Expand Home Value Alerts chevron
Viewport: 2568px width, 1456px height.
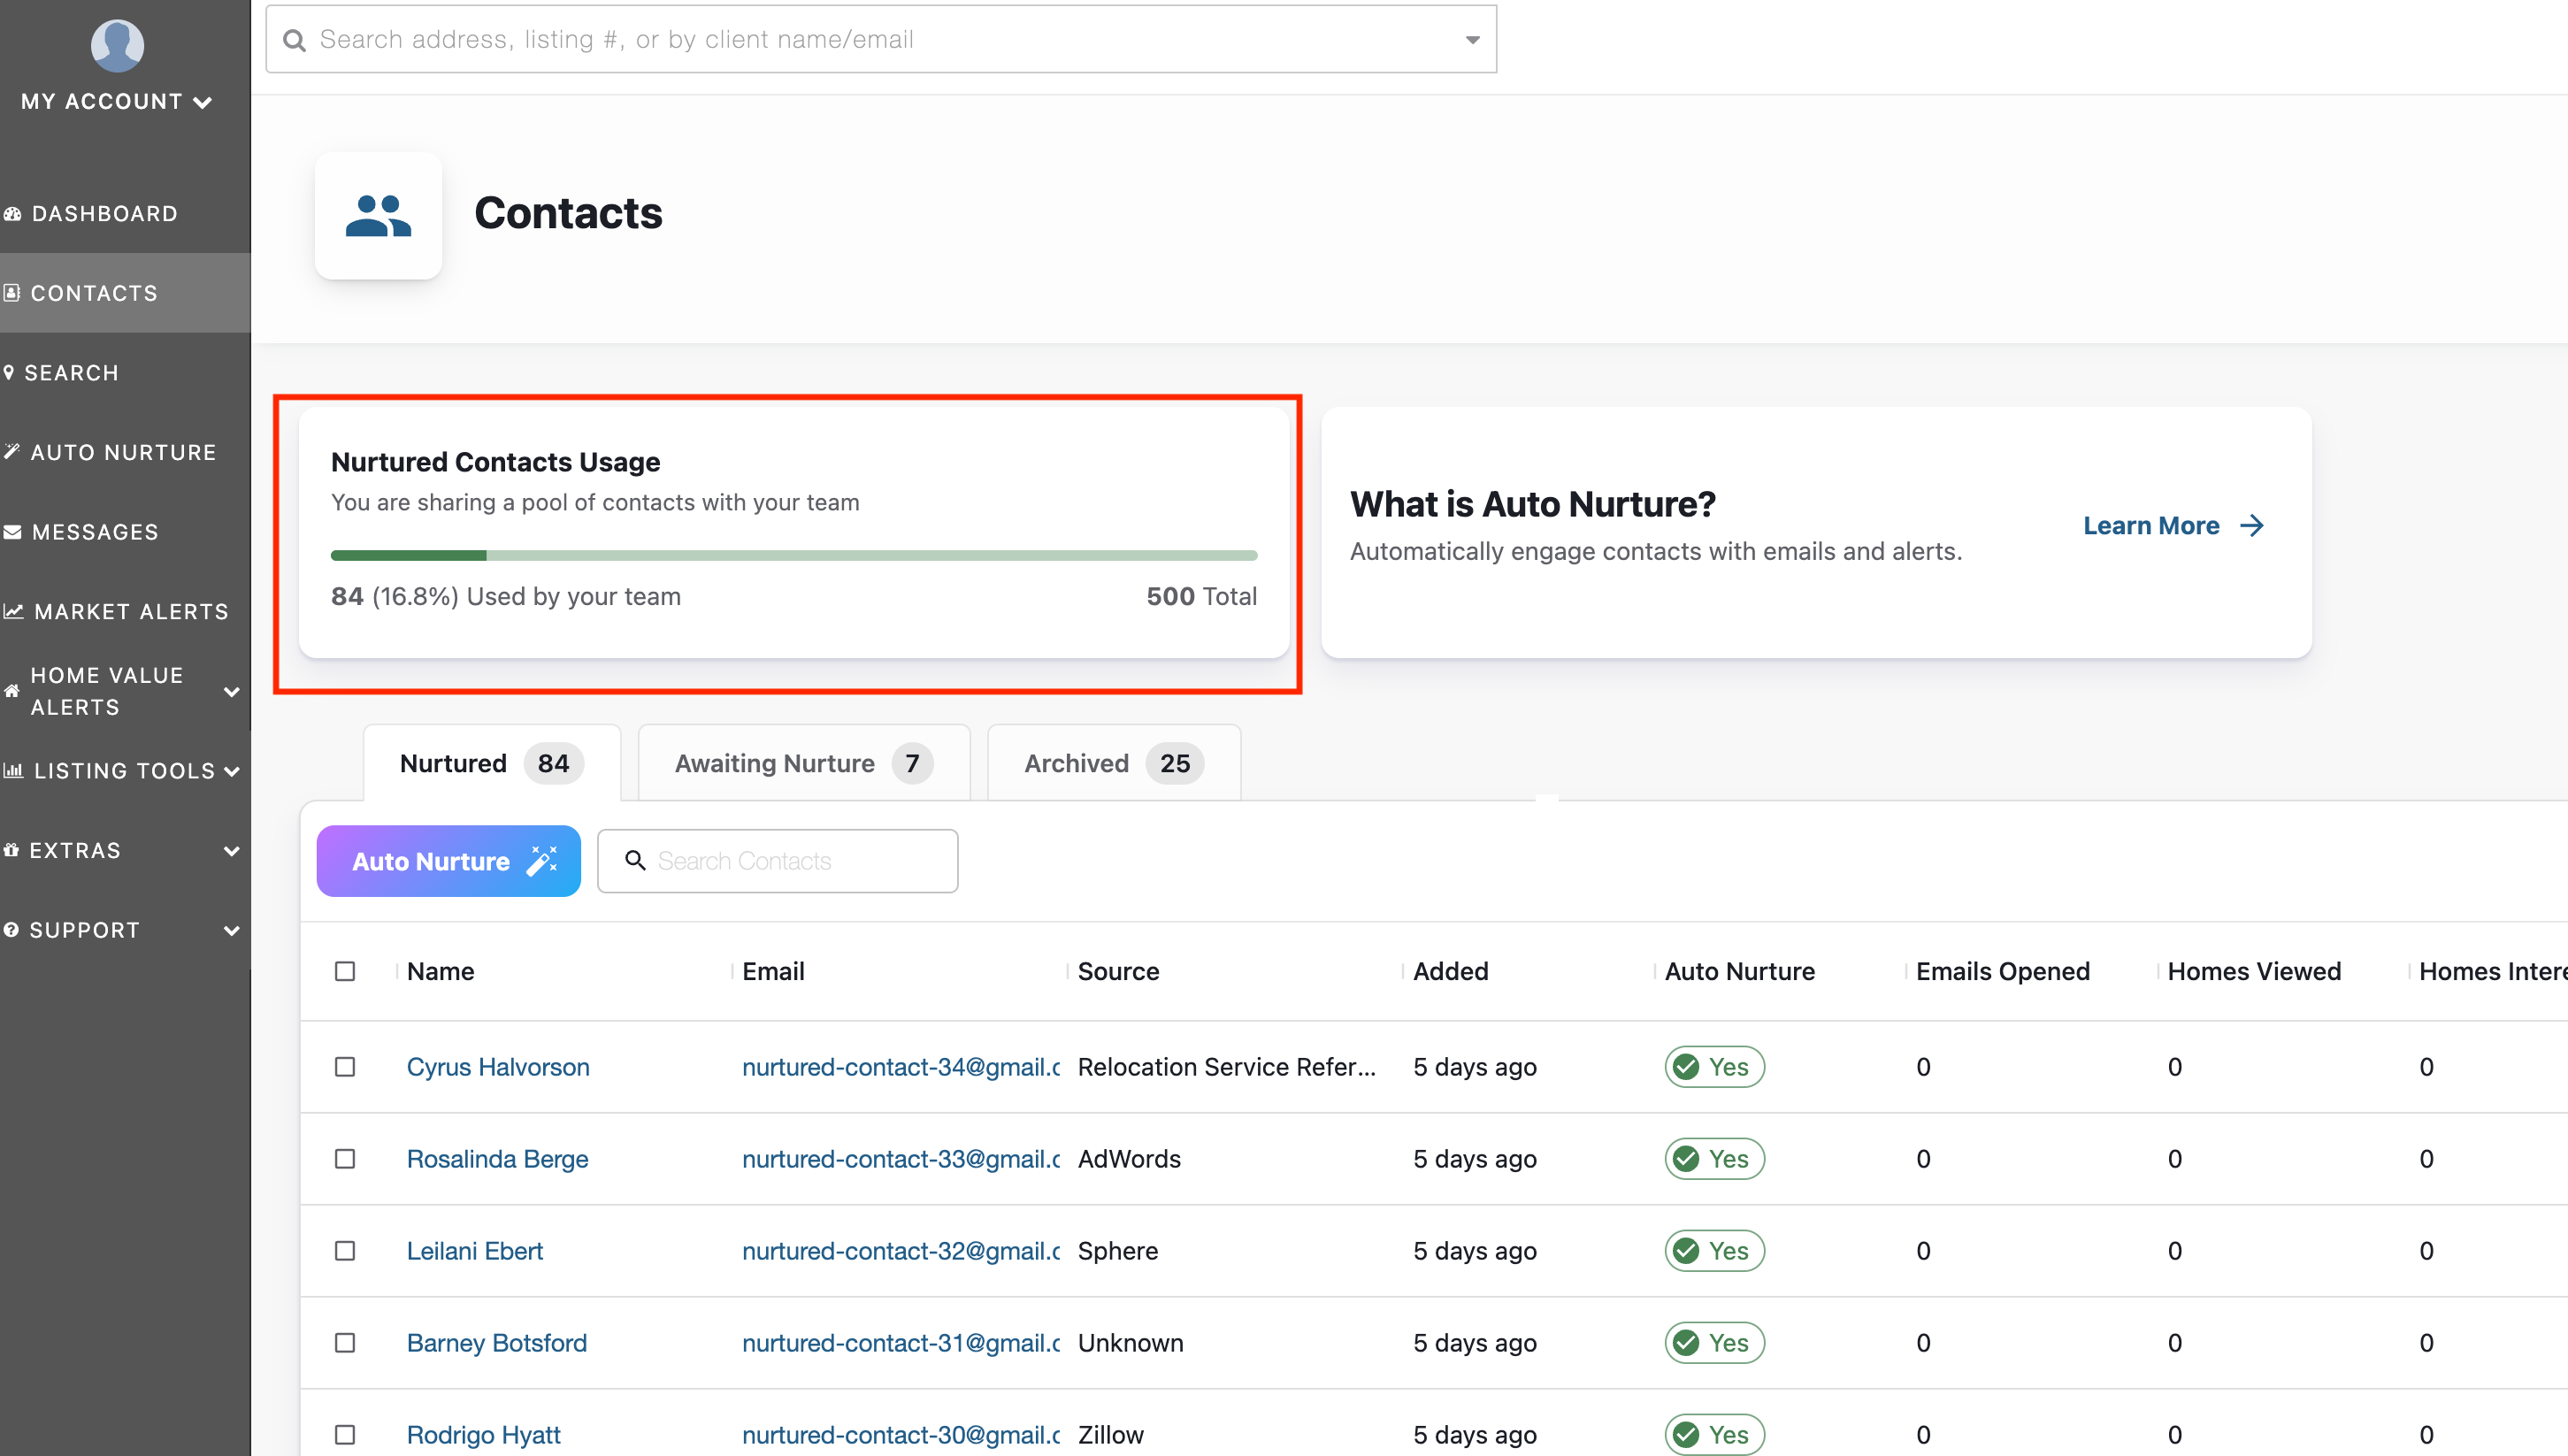coord(232,691)
